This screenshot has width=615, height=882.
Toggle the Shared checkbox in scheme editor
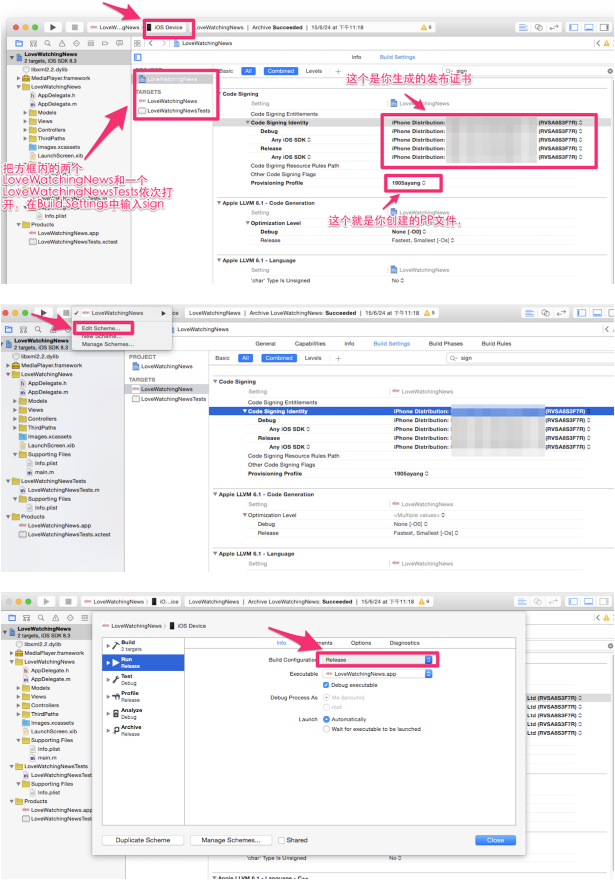pos(281,840)
